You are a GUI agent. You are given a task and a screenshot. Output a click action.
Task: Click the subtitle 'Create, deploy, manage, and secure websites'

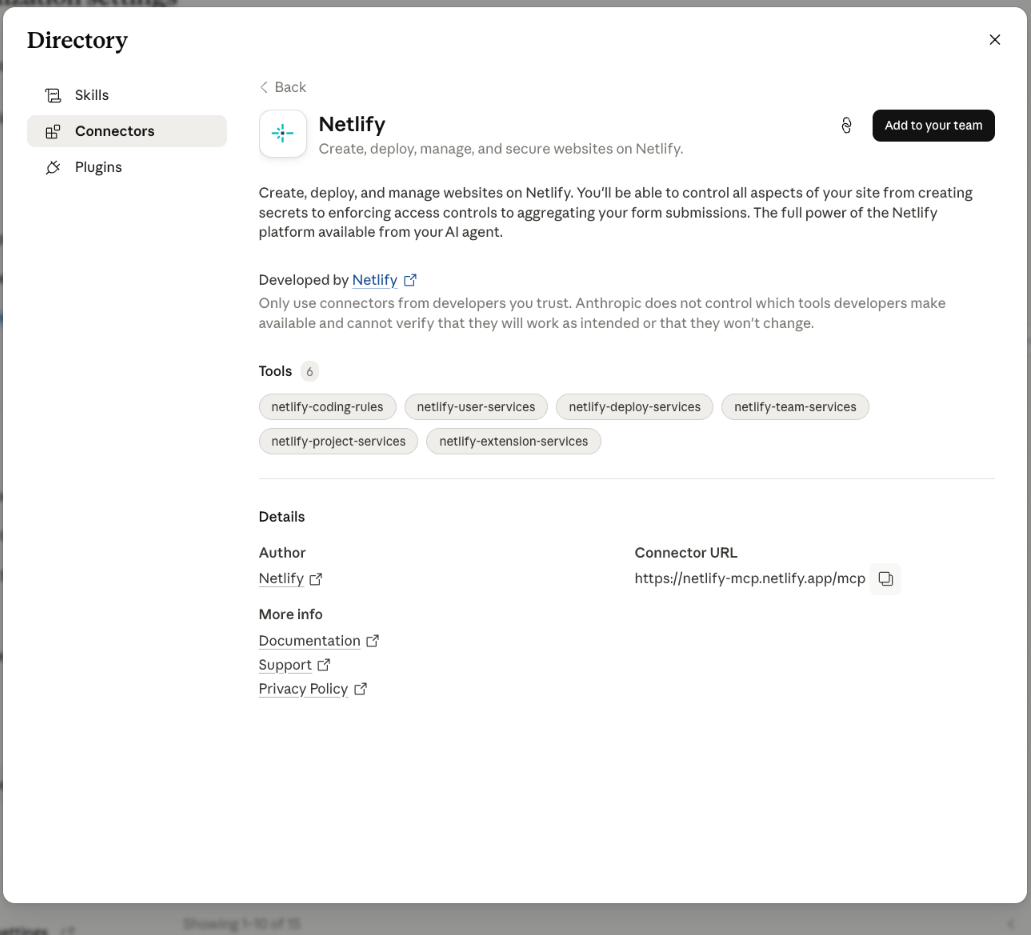click(x=501, y=149)
